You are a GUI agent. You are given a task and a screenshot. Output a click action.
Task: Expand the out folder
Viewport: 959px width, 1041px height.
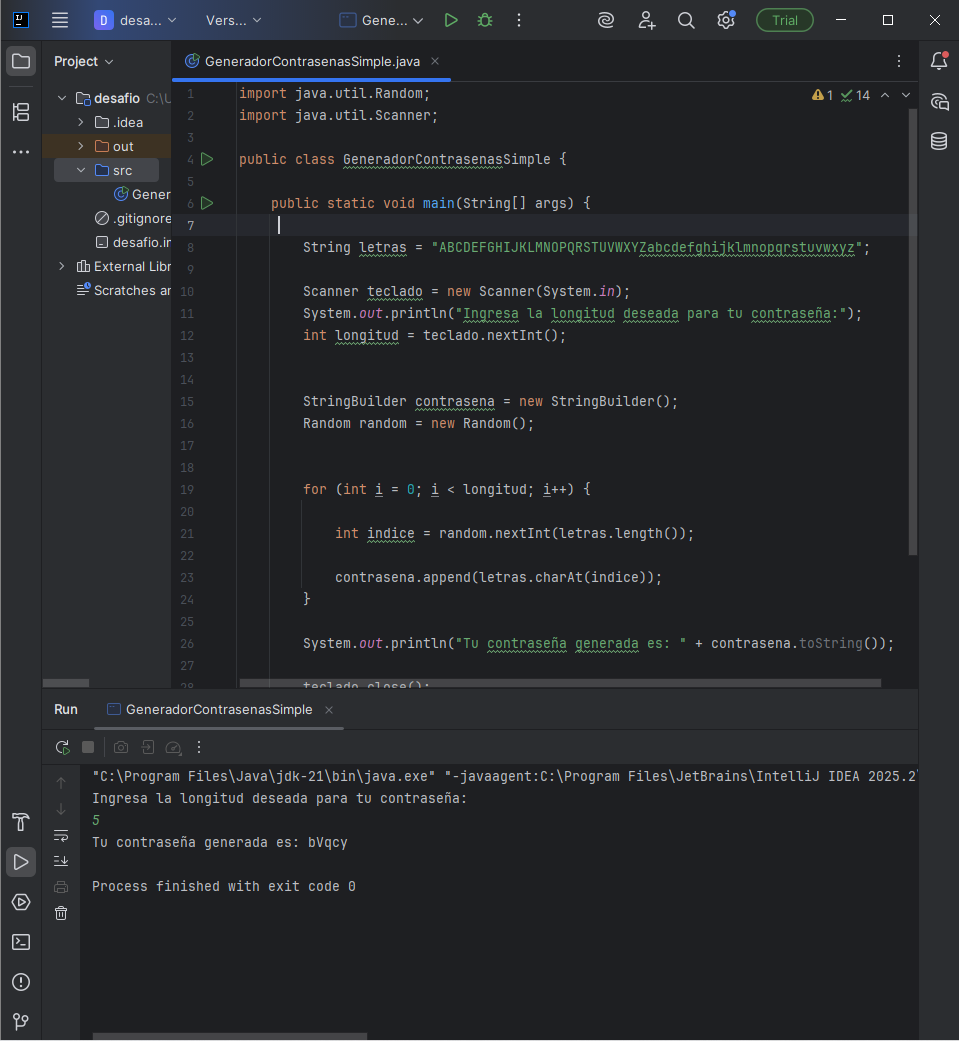[x=80, y=146]
